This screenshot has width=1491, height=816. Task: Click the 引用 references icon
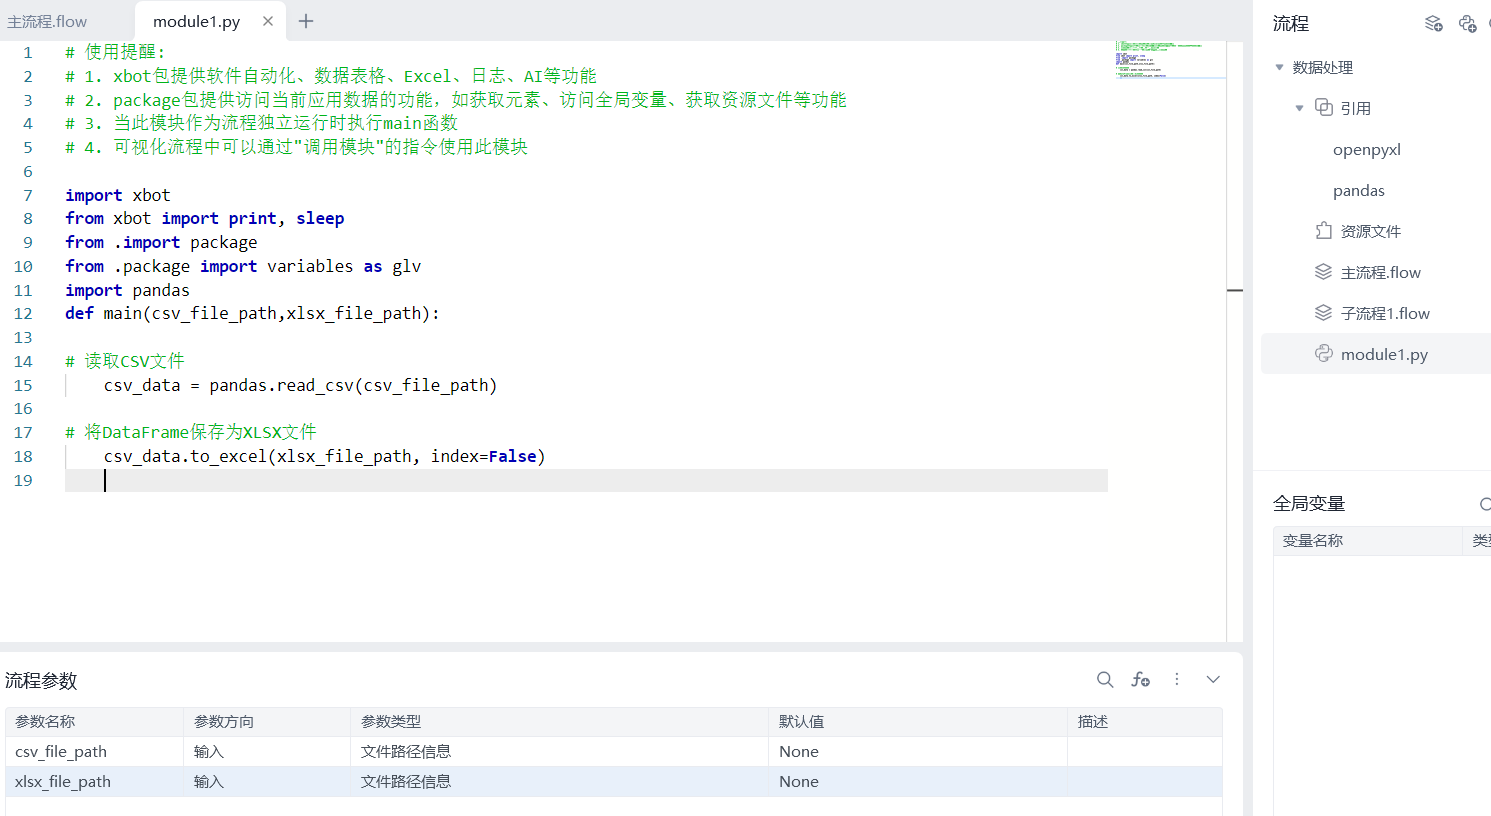1323,108
